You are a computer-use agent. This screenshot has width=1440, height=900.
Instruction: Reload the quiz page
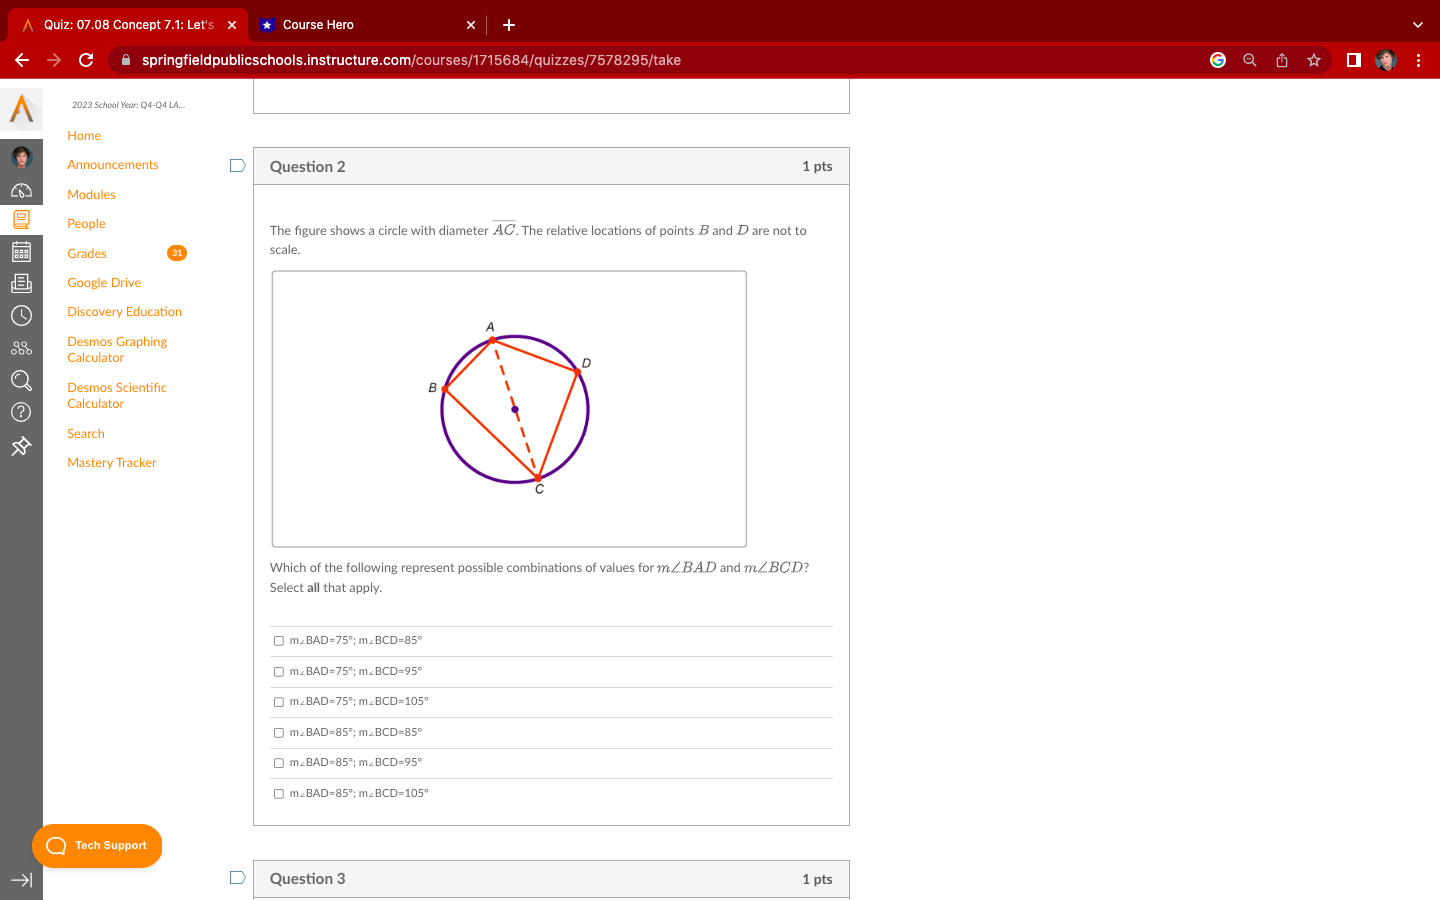coord(86,60)
